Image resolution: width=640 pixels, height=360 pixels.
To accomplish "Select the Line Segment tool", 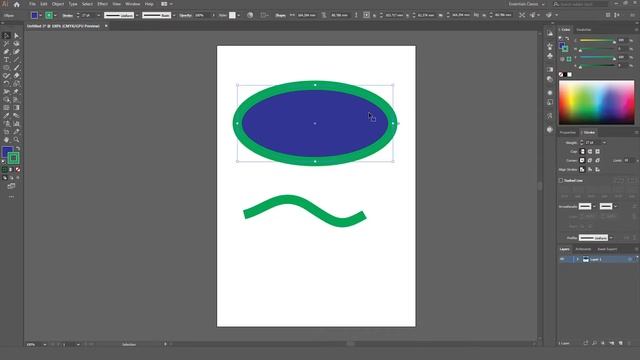I will 16,60.
